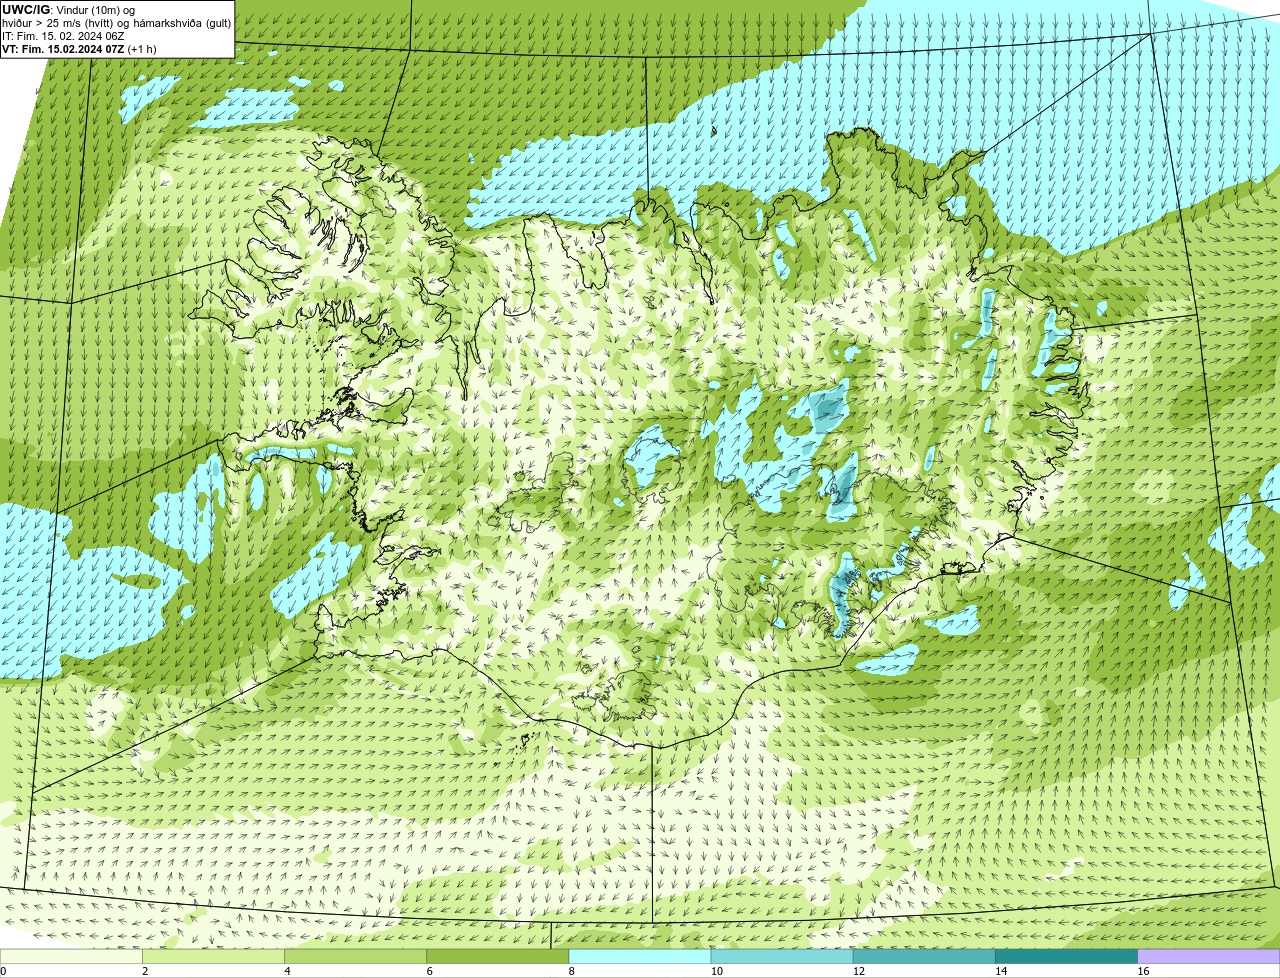Click the title line 'UWC/IG: Vindur (10m) og'
The height and width of the screenshot is (978, 1280).
coord(69,10)
